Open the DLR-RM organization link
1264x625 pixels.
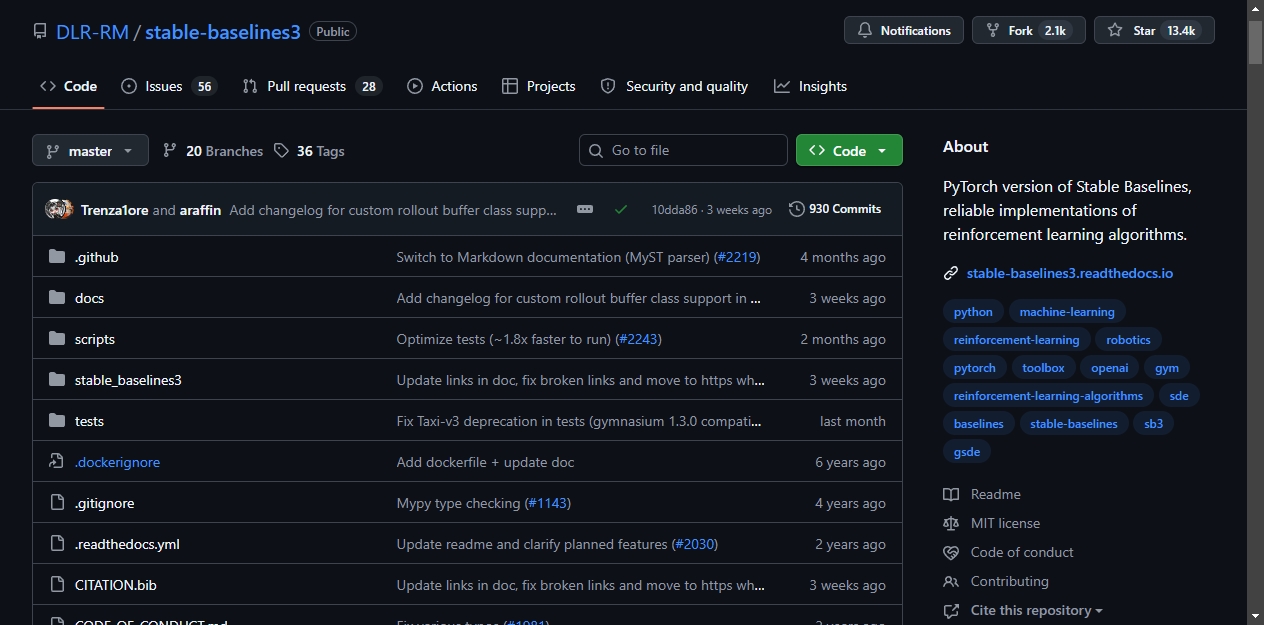point(92,32)
